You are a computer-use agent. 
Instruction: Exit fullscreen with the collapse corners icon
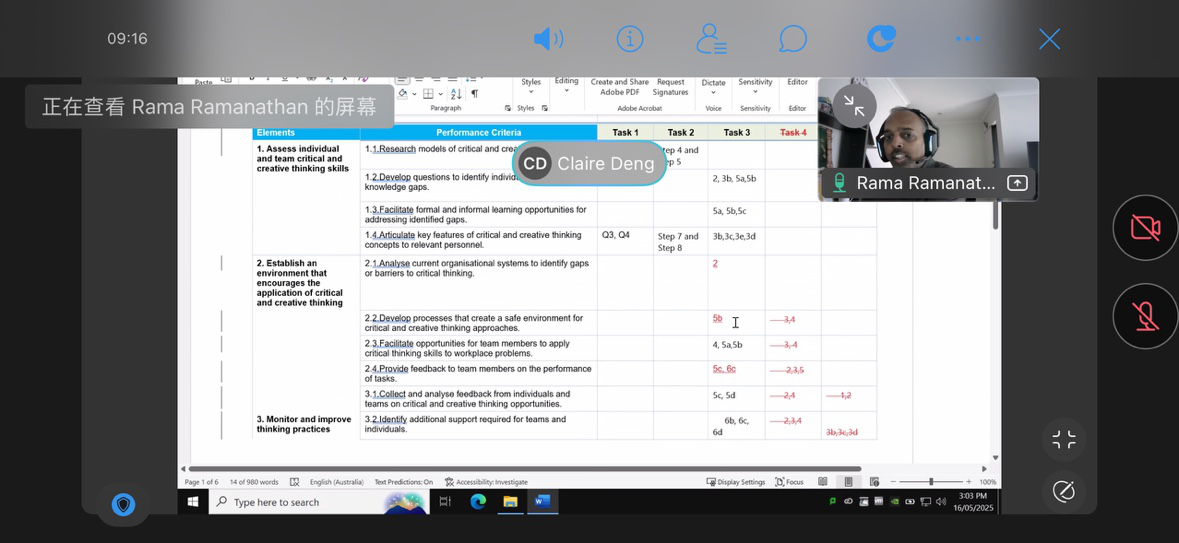coord(1064,440)
